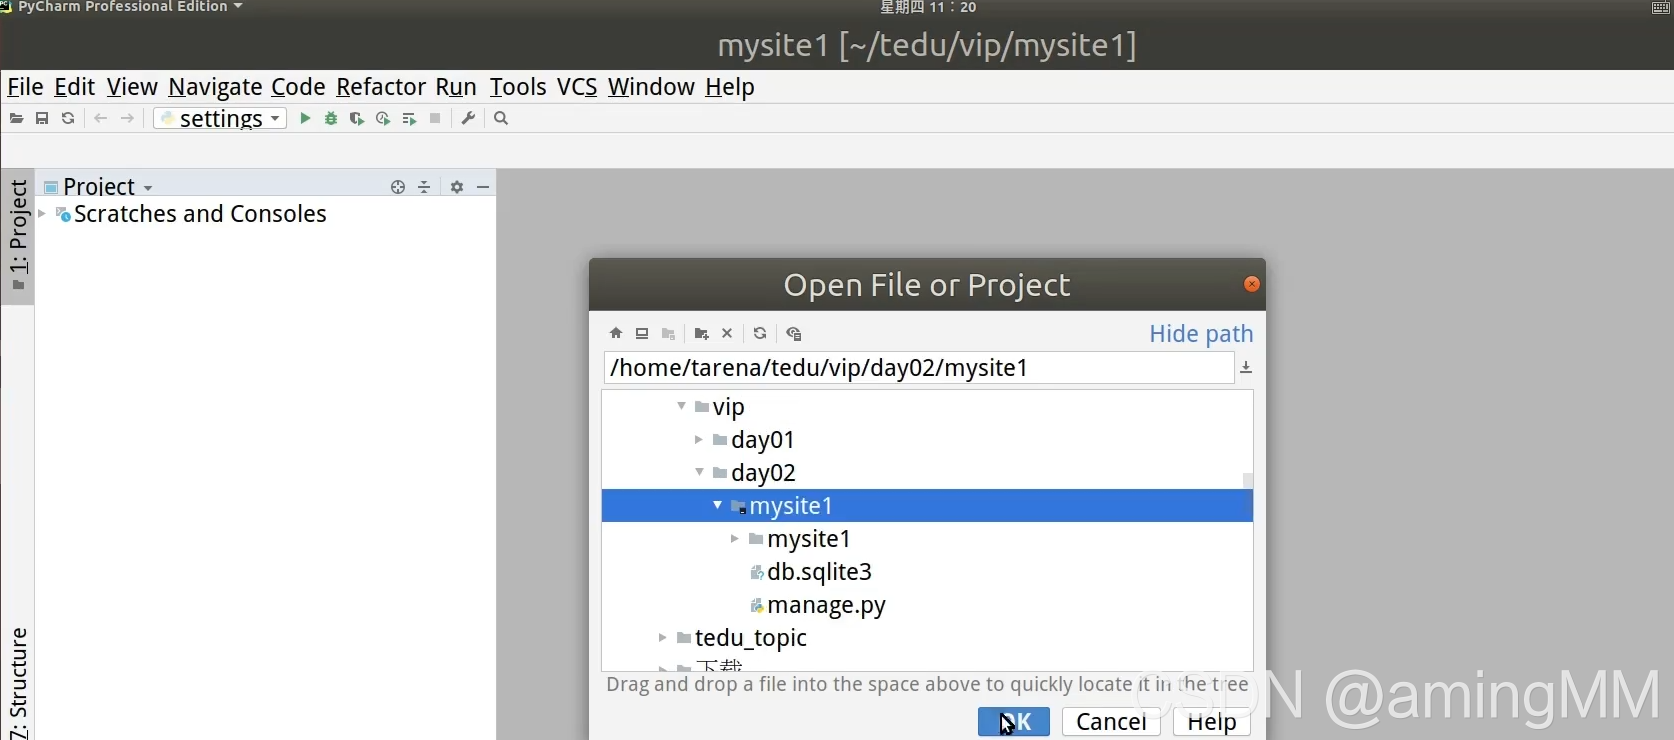The width and height of the screenshot is (1674, 740).
Task: Close the Open File or Project dialog
Action: 1251,284
